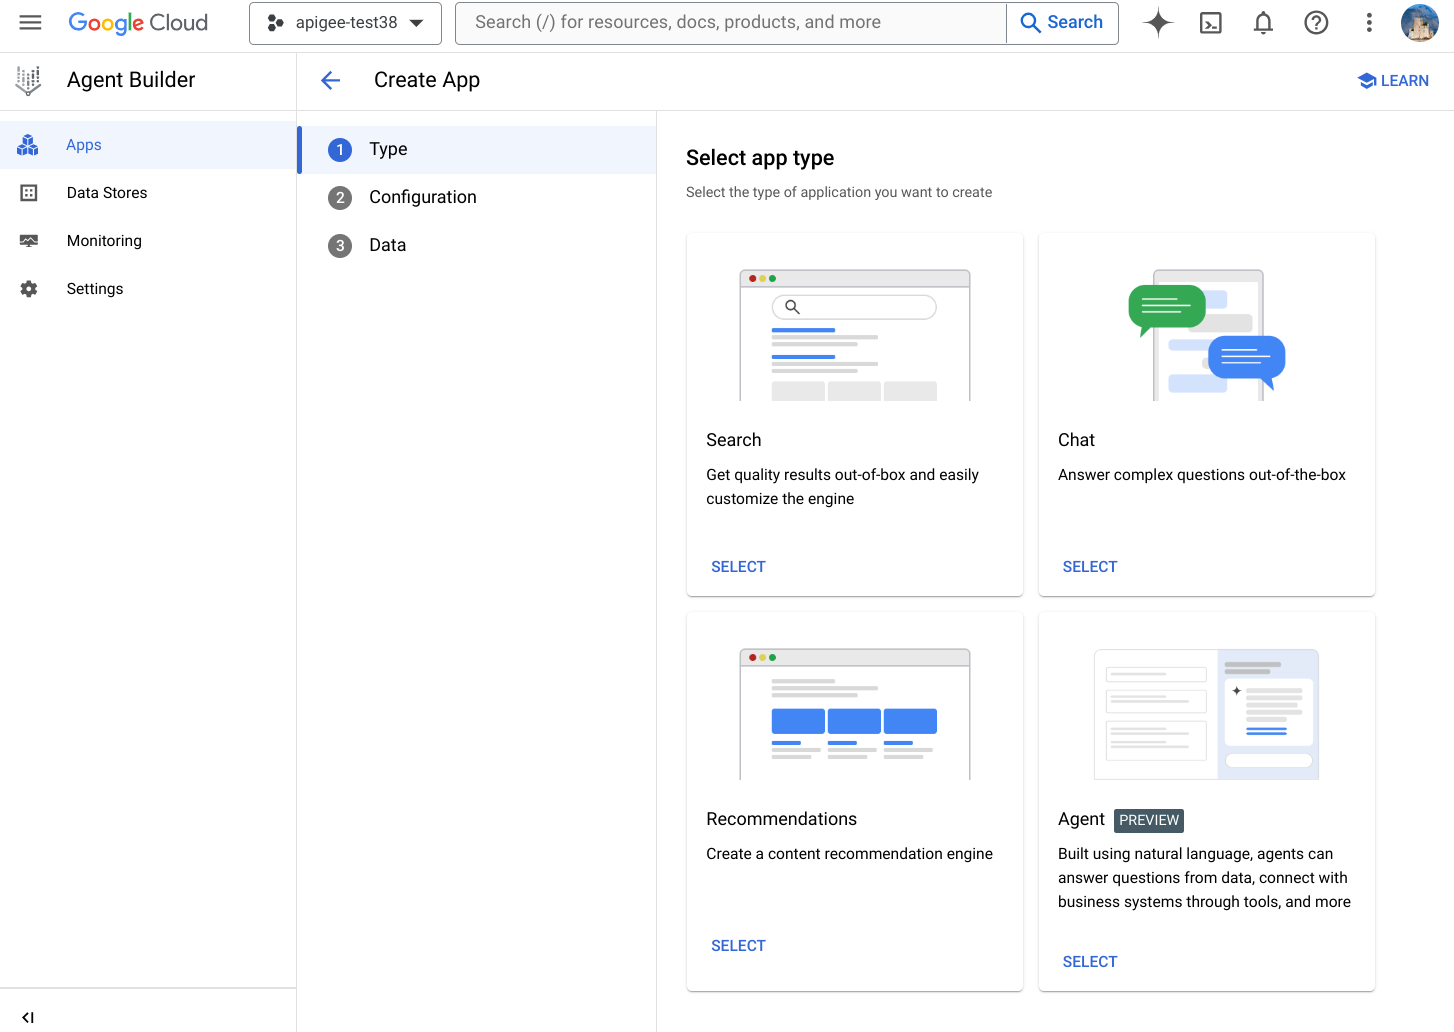Image resolution: width=1454 pixels, height=1032 pixels.
Task: Click the Data Stores grid icon
Action: tap(29, 193)
